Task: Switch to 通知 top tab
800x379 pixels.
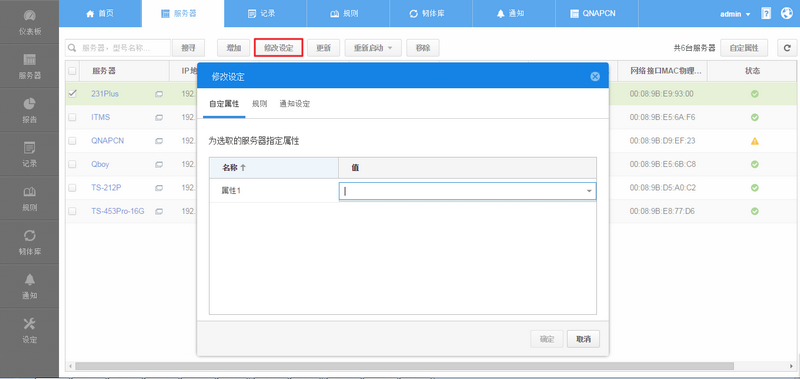Action: coord(514,14)
